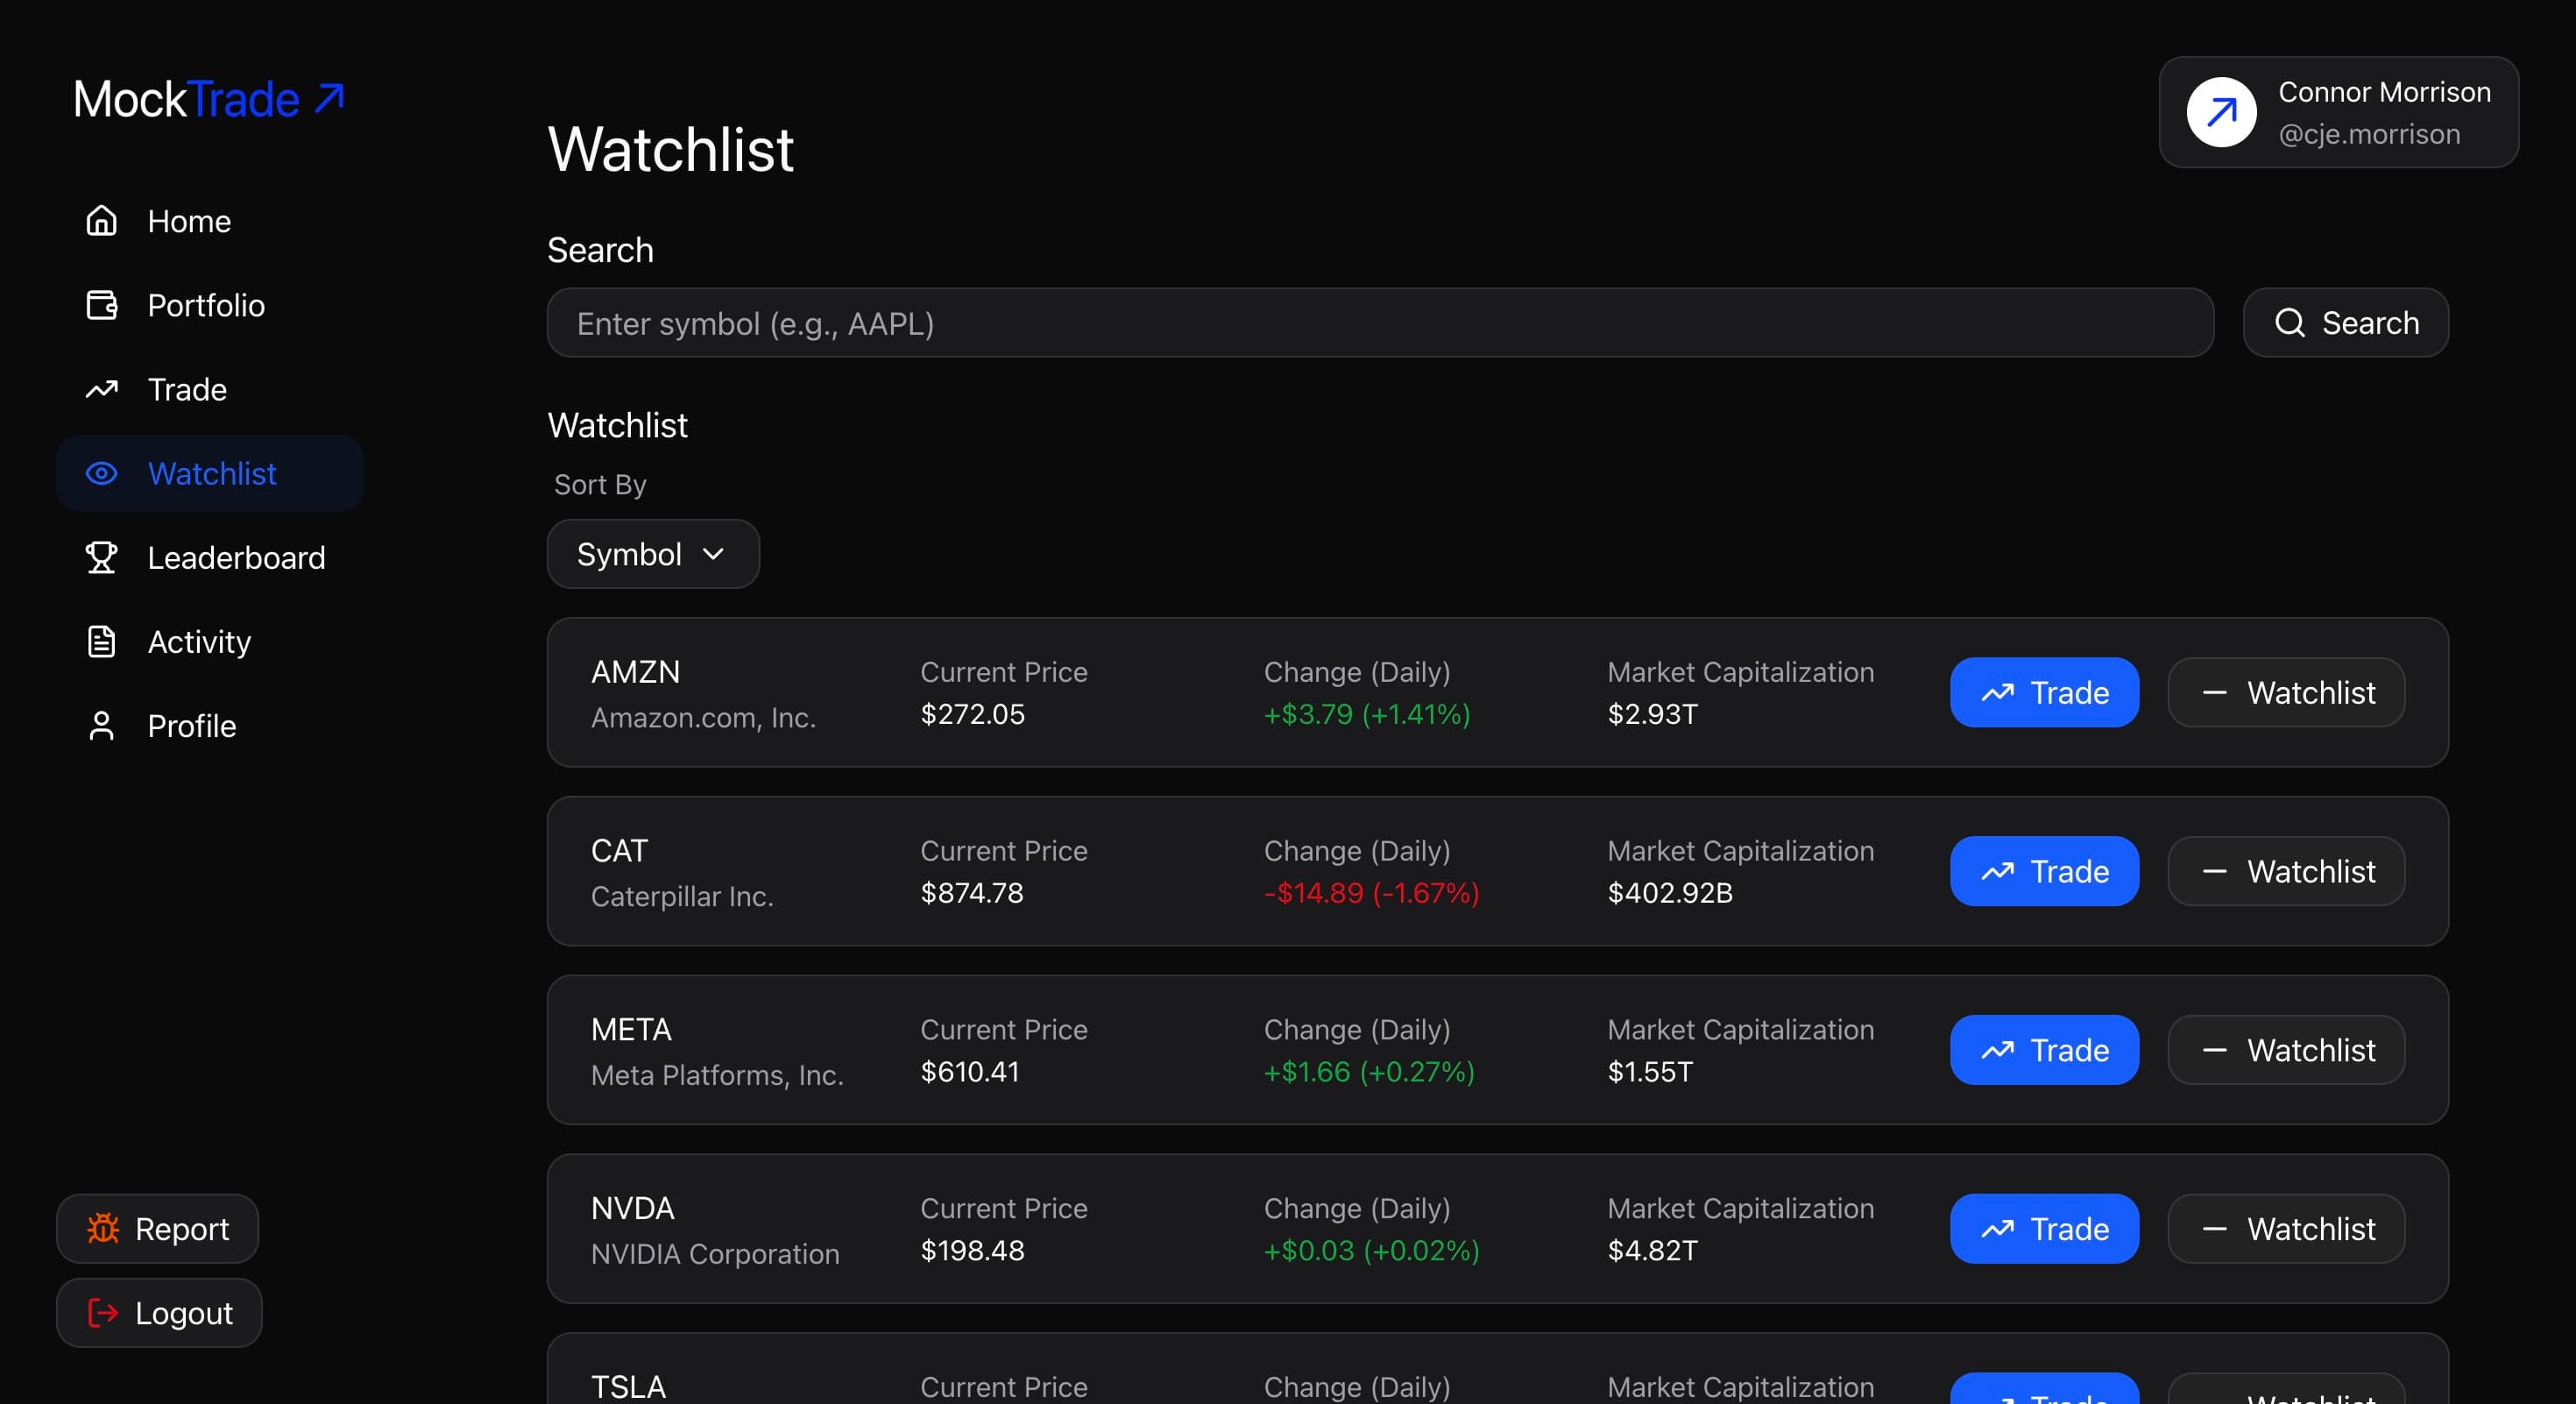
Task: Open the Profile page
Action: [210, 726]
